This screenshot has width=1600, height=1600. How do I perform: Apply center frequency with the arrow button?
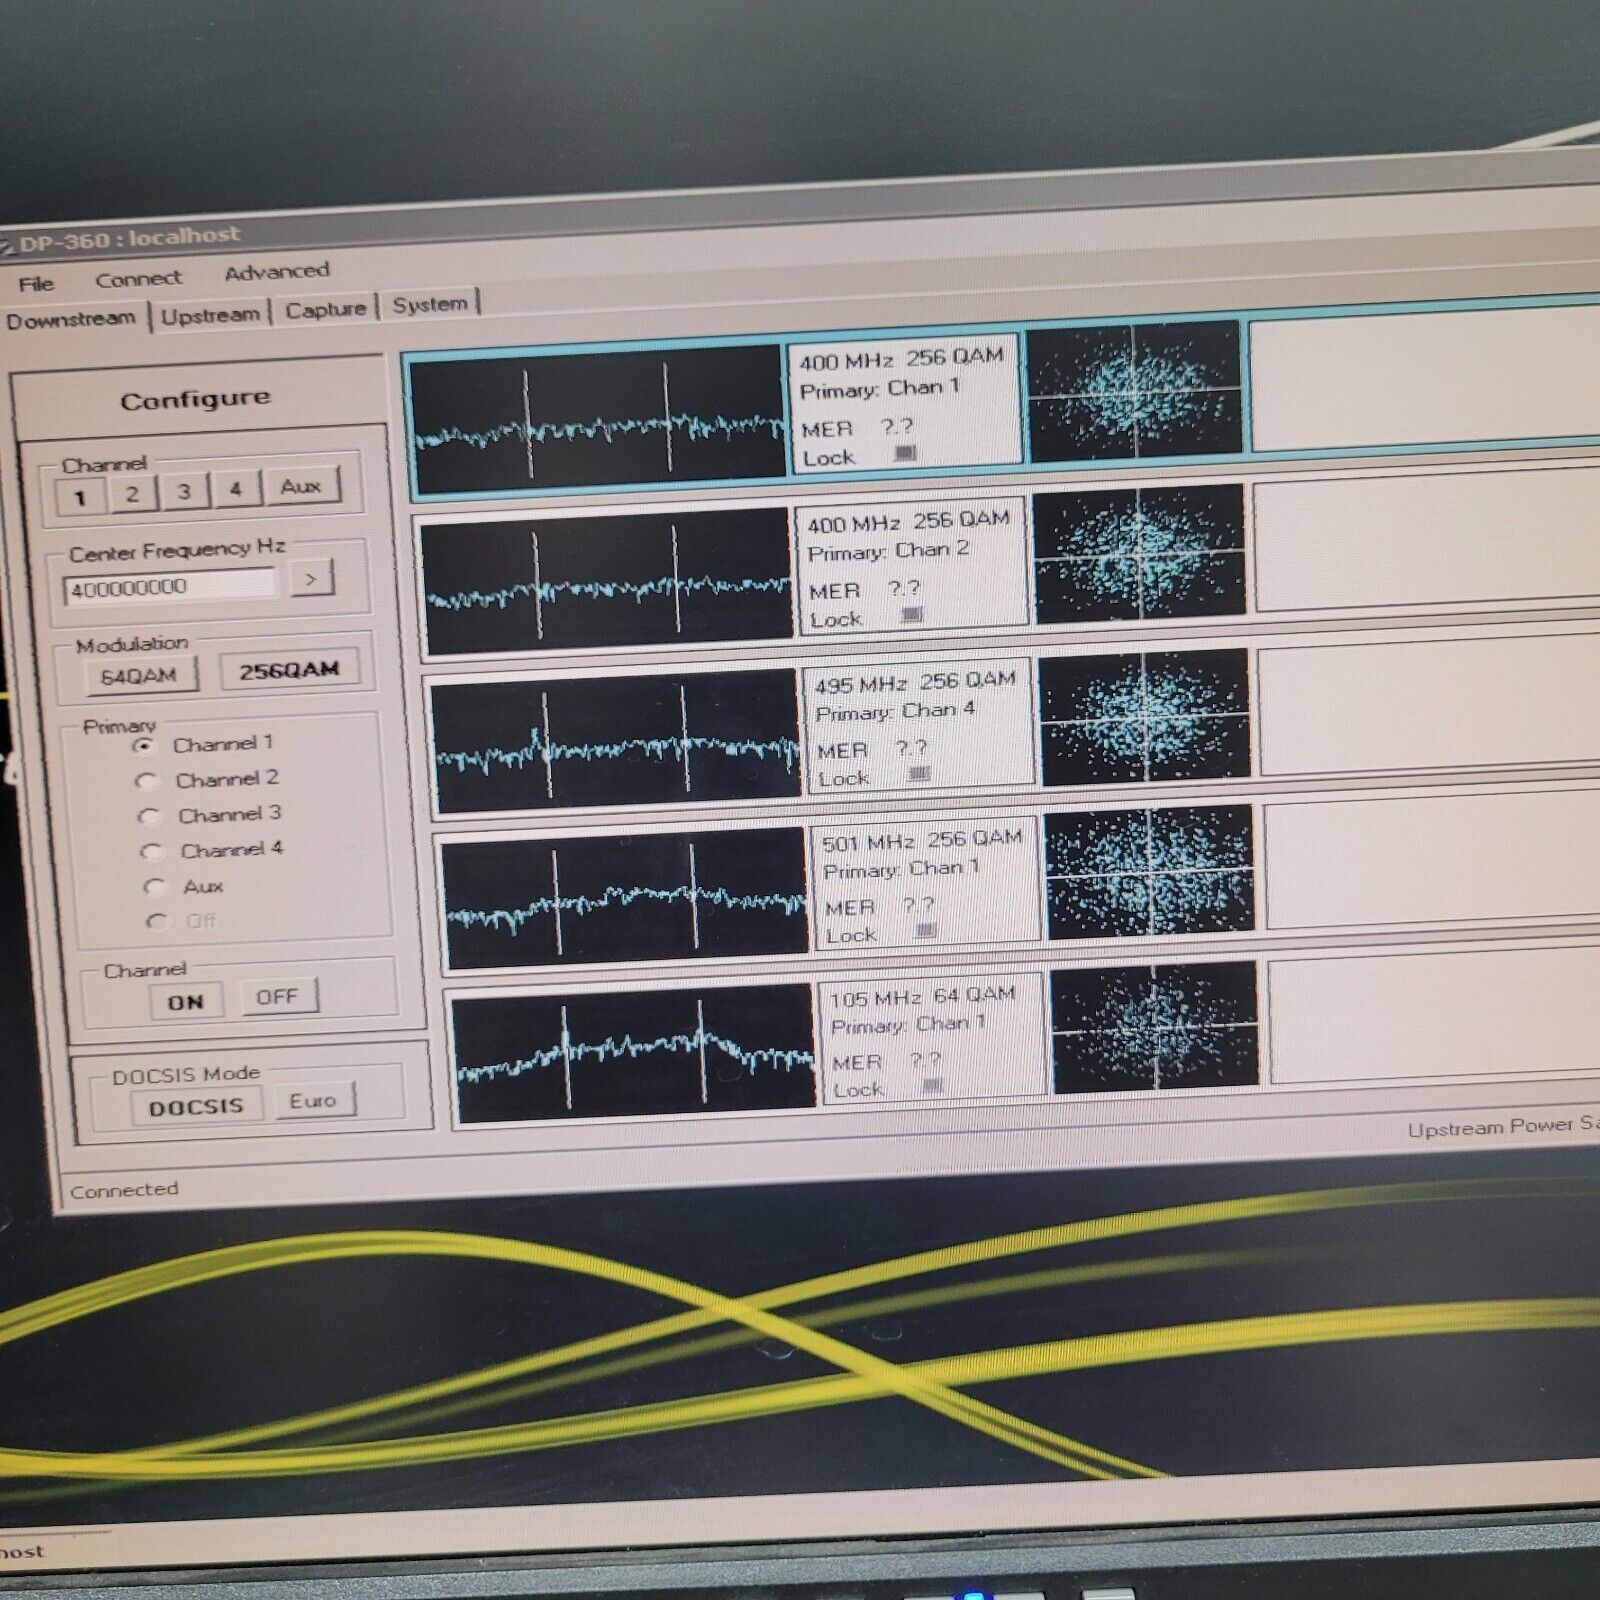311,578
